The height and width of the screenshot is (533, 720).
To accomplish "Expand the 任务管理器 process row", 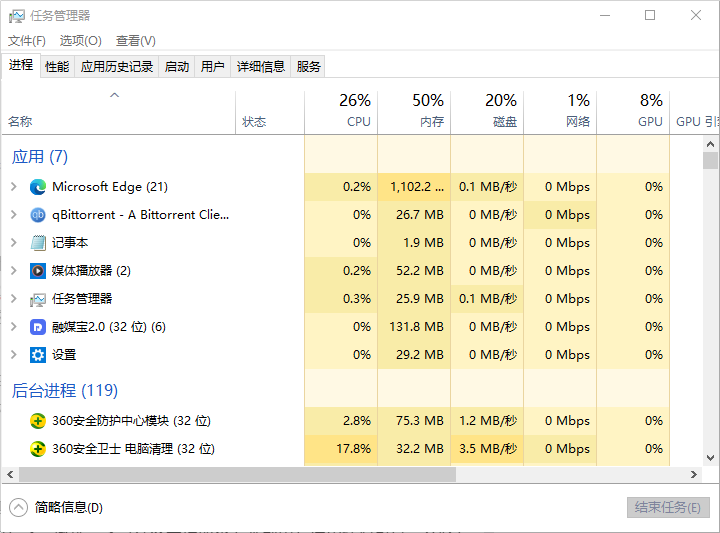I will [x=13, y=298].
